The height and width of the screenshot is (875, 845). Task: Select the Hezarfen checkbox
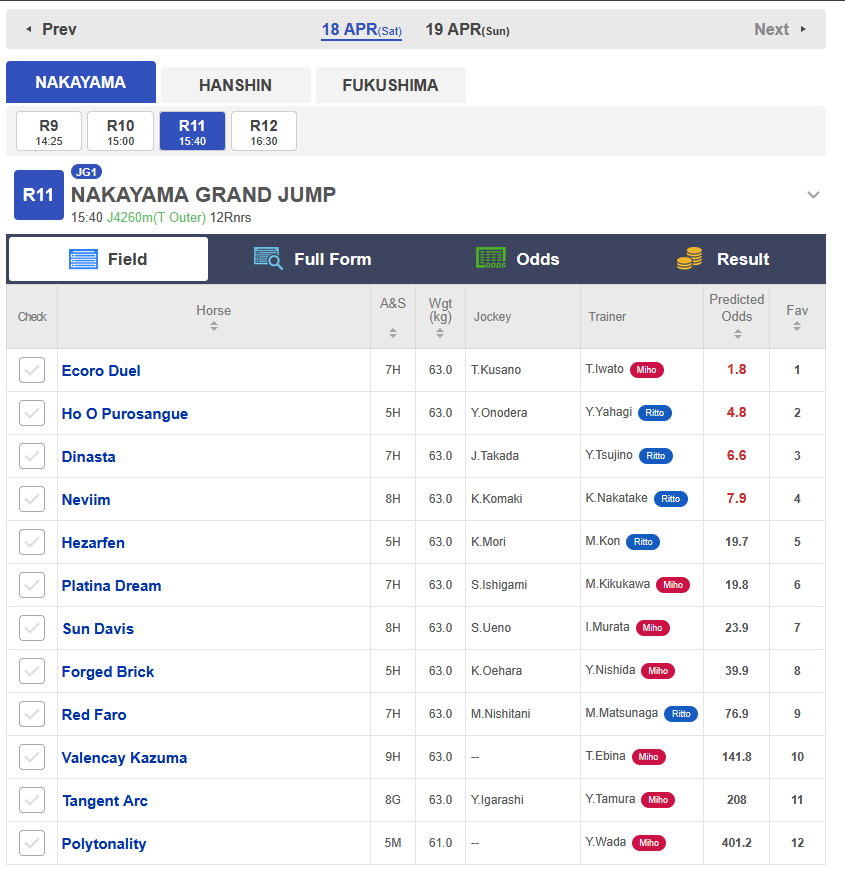[x=32, y=542]
